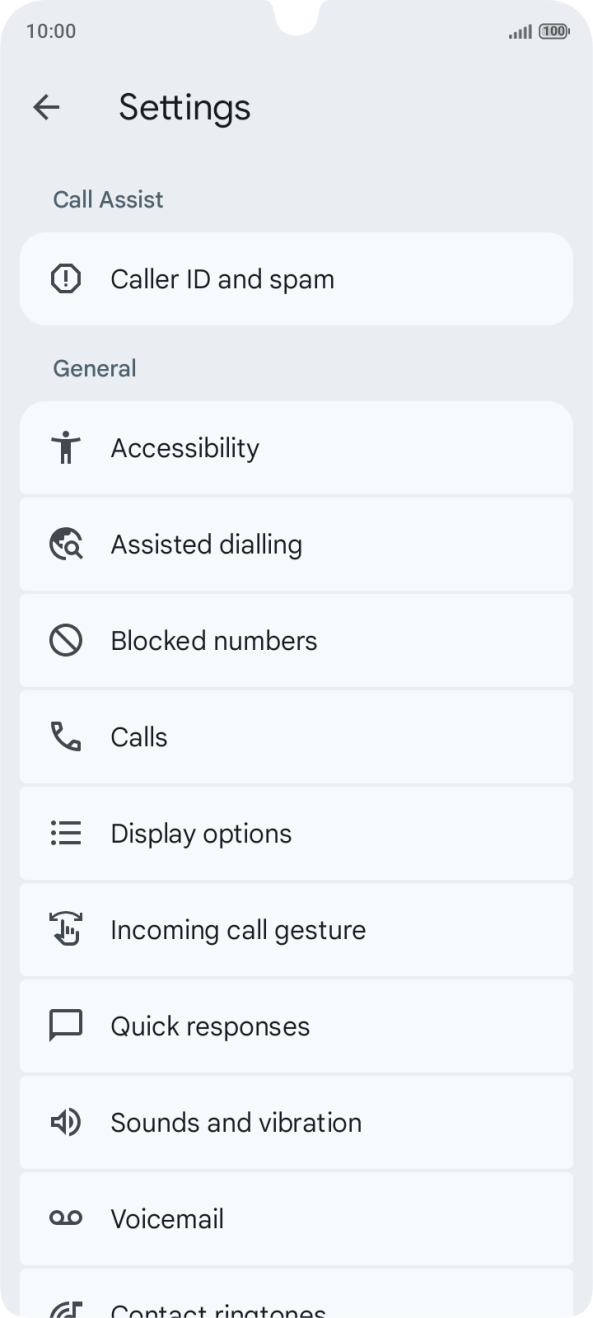Open Contact ringtones entry
The image size is (593, 1318).
296,1294
